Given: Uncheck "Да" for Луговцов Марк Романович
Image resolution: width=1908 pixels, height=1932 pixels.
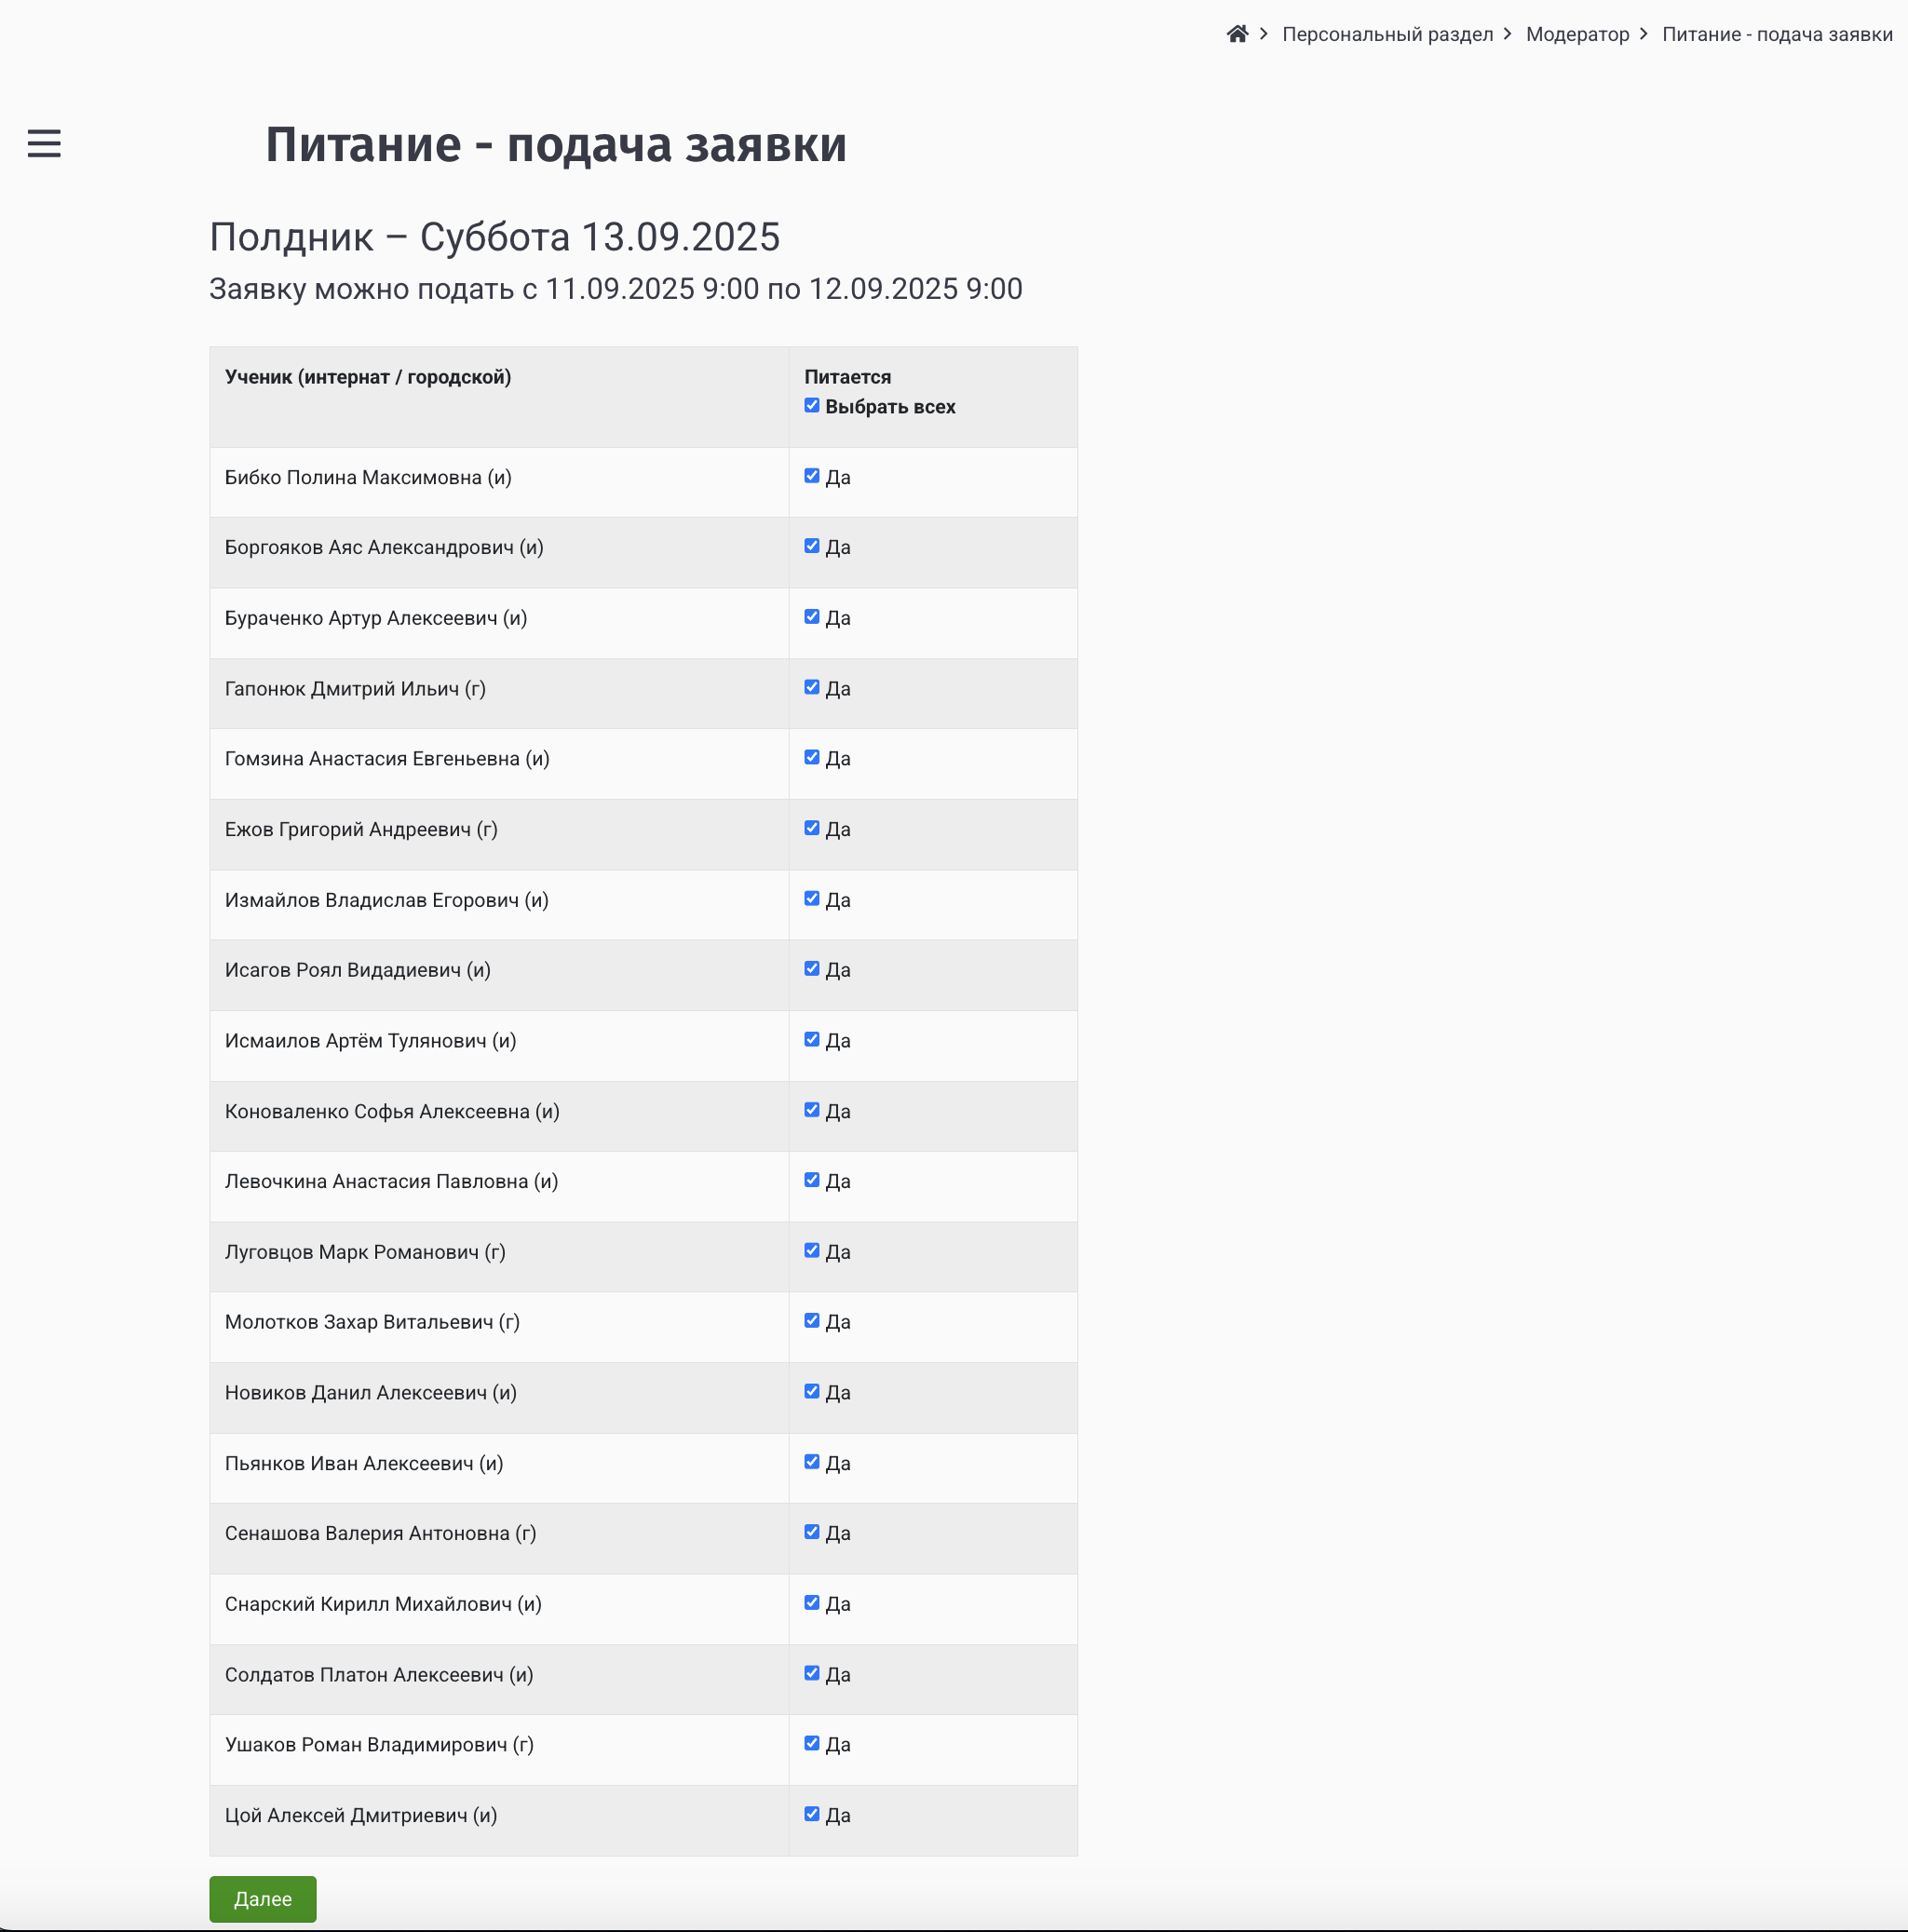Looking at the screenshot, I should pos(811,1250).
